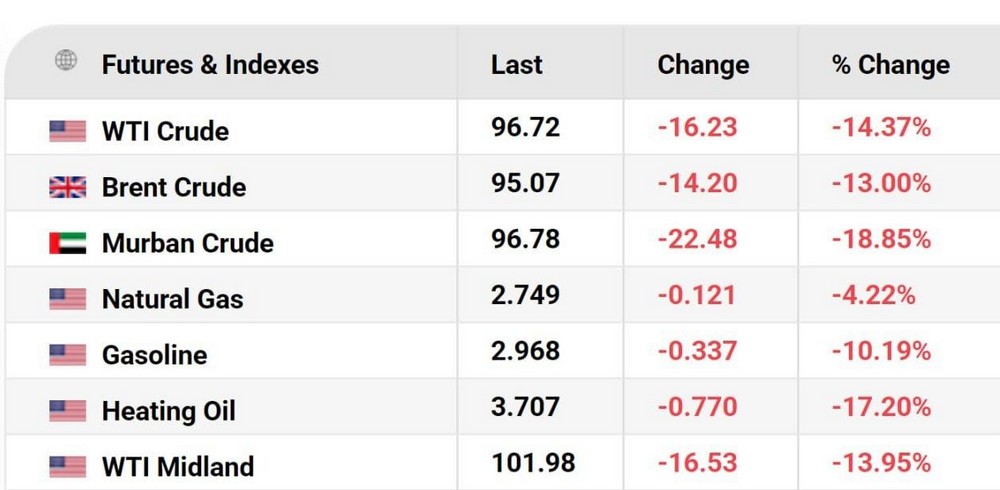Open the Gasoline quote
This screenshot has width=1000, height=490.
(x=154, y=355)
